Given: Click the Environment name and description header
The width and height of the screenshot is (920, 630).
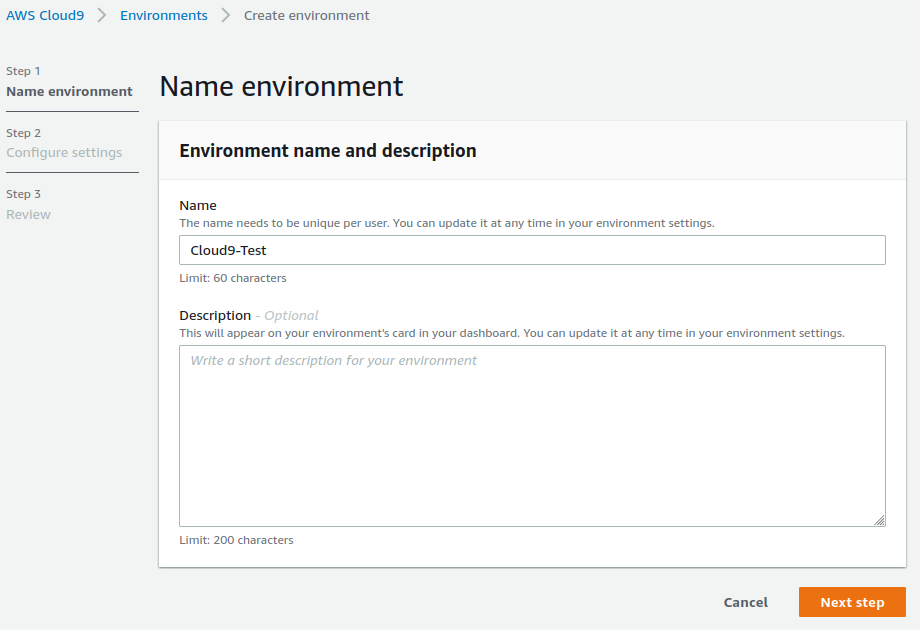Looking at the screenshot, I should [x=327, y=151].
